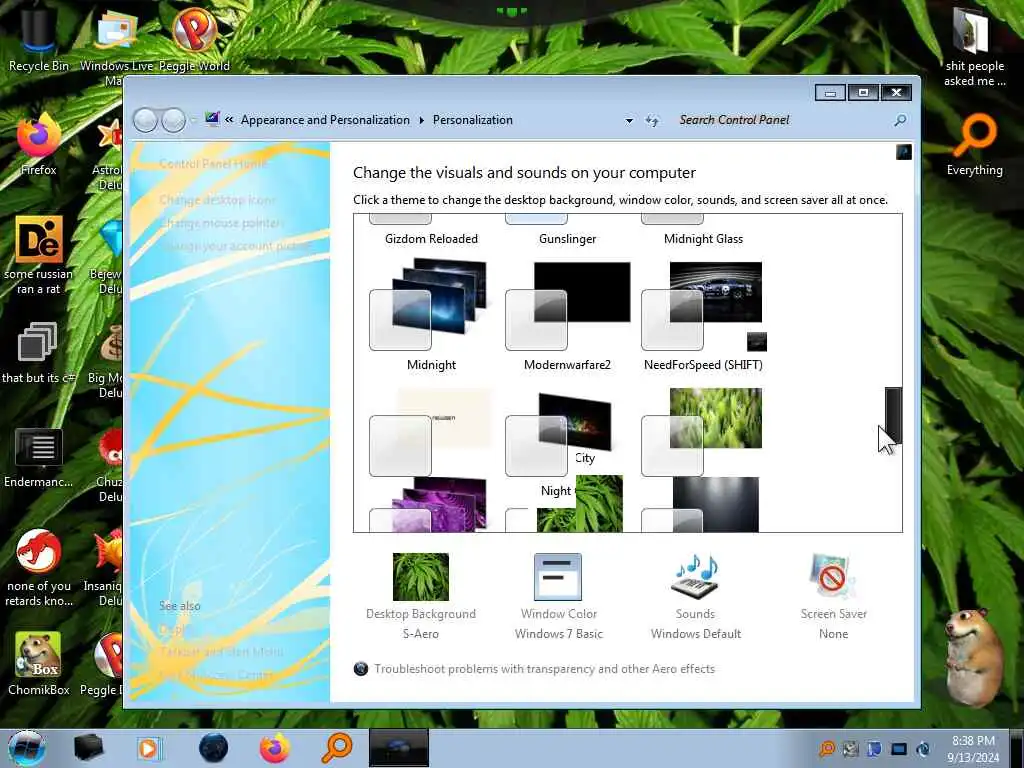Expand the address bar history dropdown
This screenshot has width=1024, height=768.
click(629, 120)
